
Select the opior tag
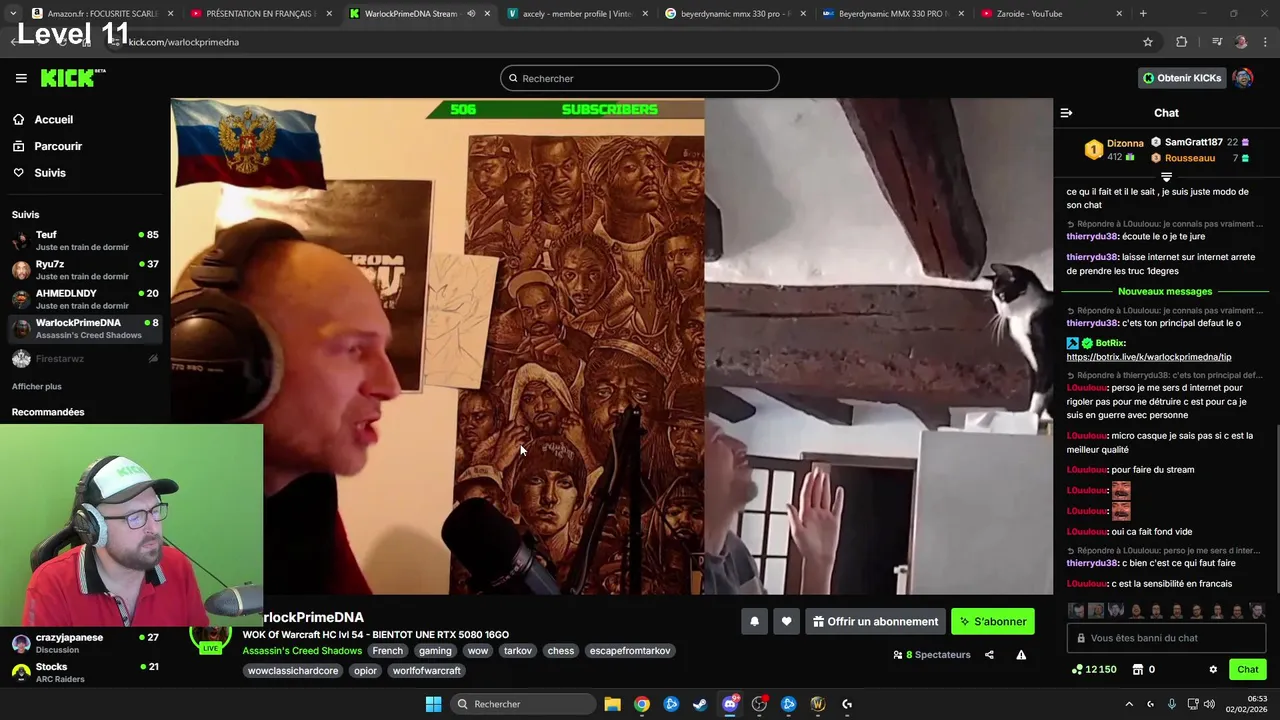click(365, 671)
